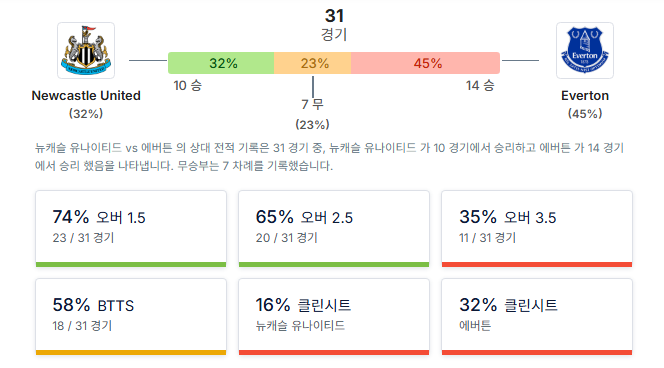
Task: Click the 32% 클린시트 에버튼 card
Action: pyautogui.click(x=537, y=317)
